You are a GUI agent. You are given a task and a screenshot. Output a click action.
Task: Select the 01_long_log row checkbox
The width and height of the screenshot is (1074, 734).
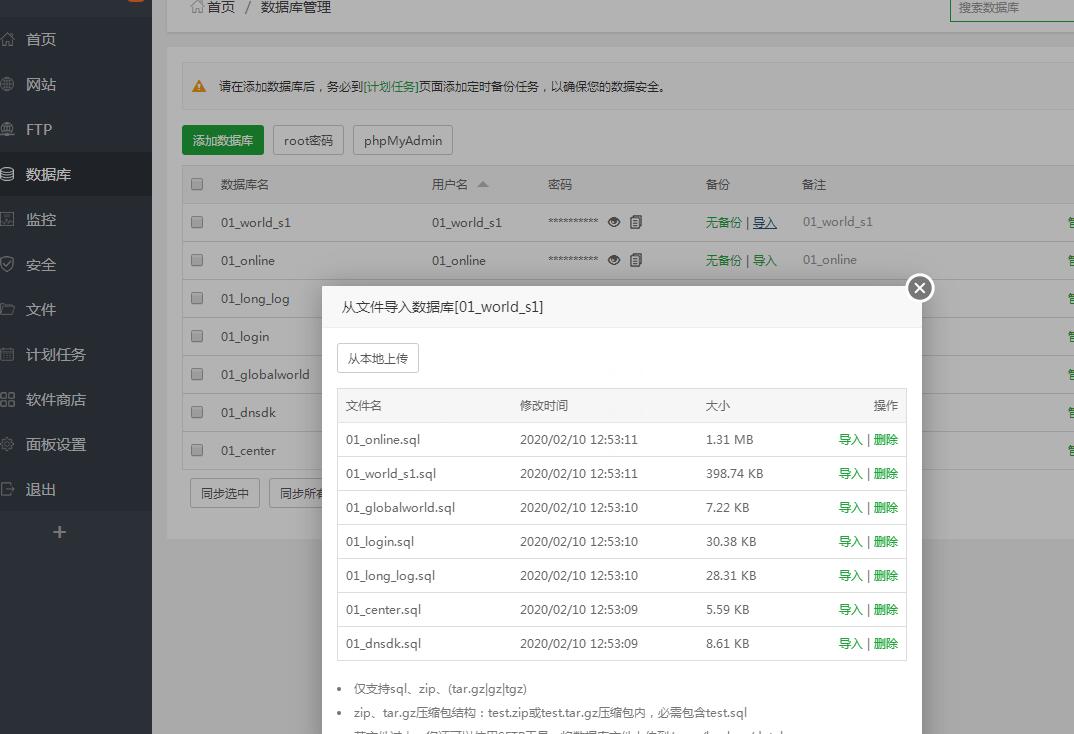click(197, 298)
